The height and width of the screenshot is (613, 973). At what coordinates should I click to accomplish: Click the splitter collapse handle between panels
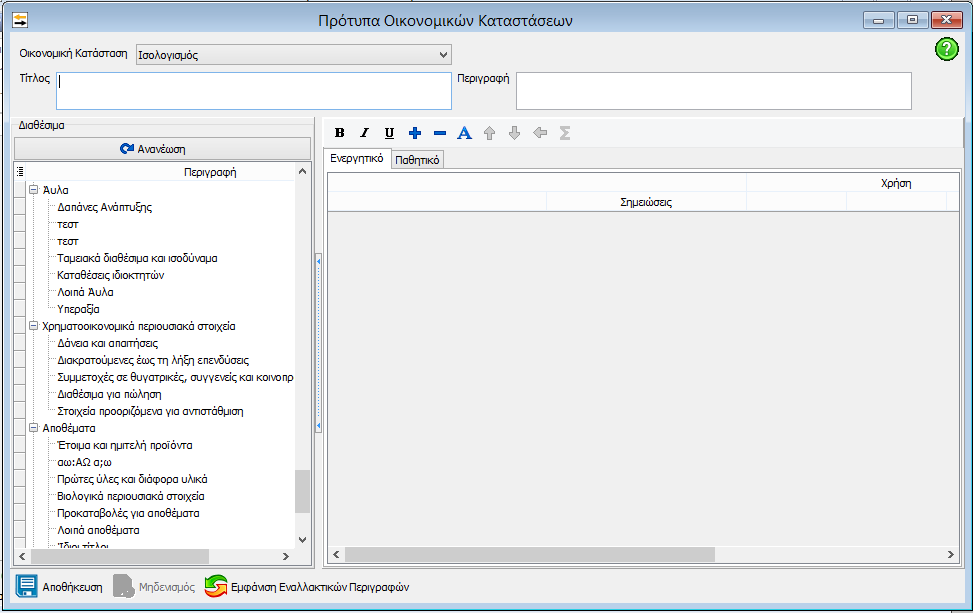pos(318,343)
